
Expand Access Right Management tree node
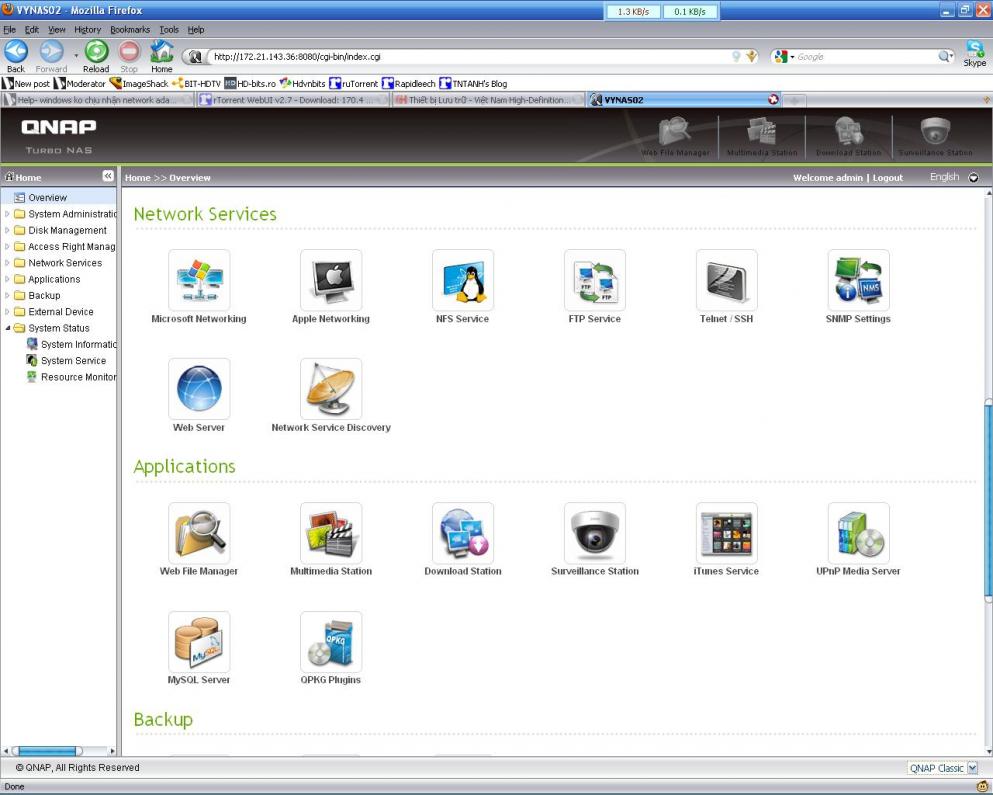pyautogui.click(x=7, y=247)
